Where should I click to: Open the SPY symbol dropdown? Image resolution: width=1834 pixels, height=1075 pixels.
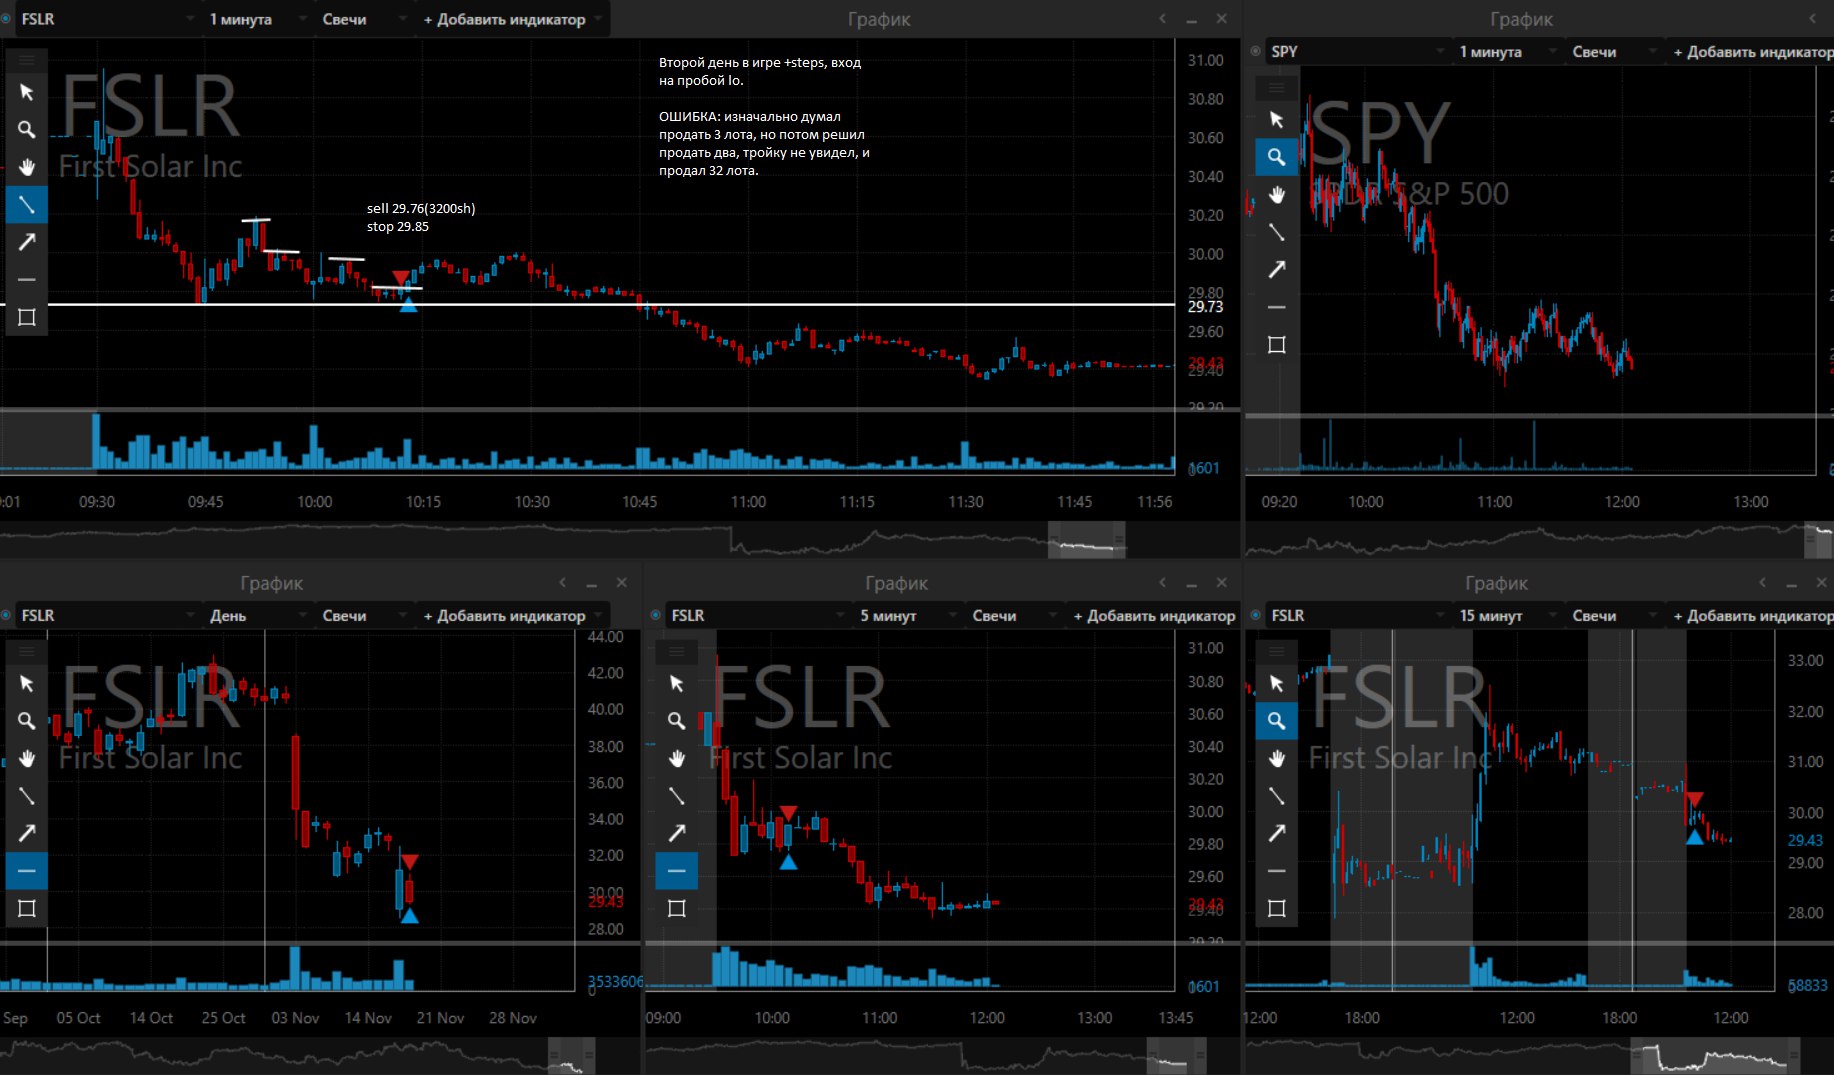pos(1357,51)
